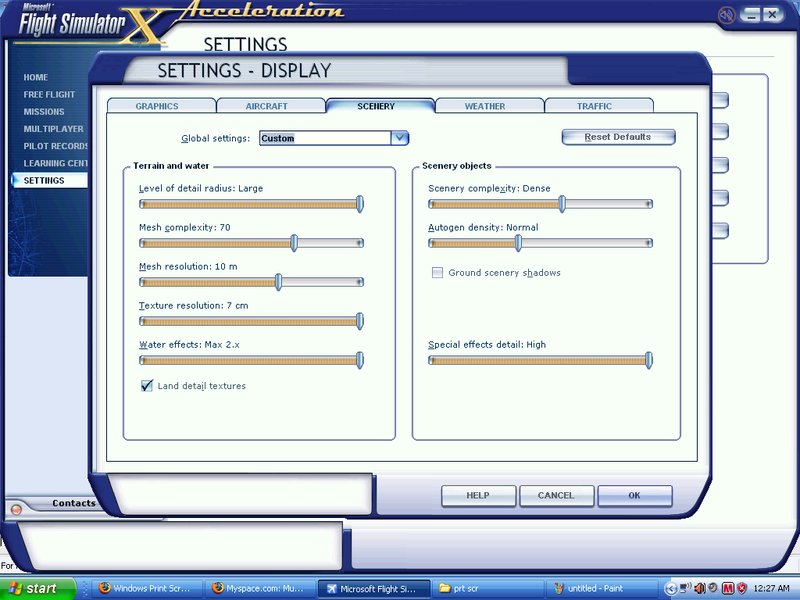Disable Land detail textures checkbox

click(x=147, y=385)
